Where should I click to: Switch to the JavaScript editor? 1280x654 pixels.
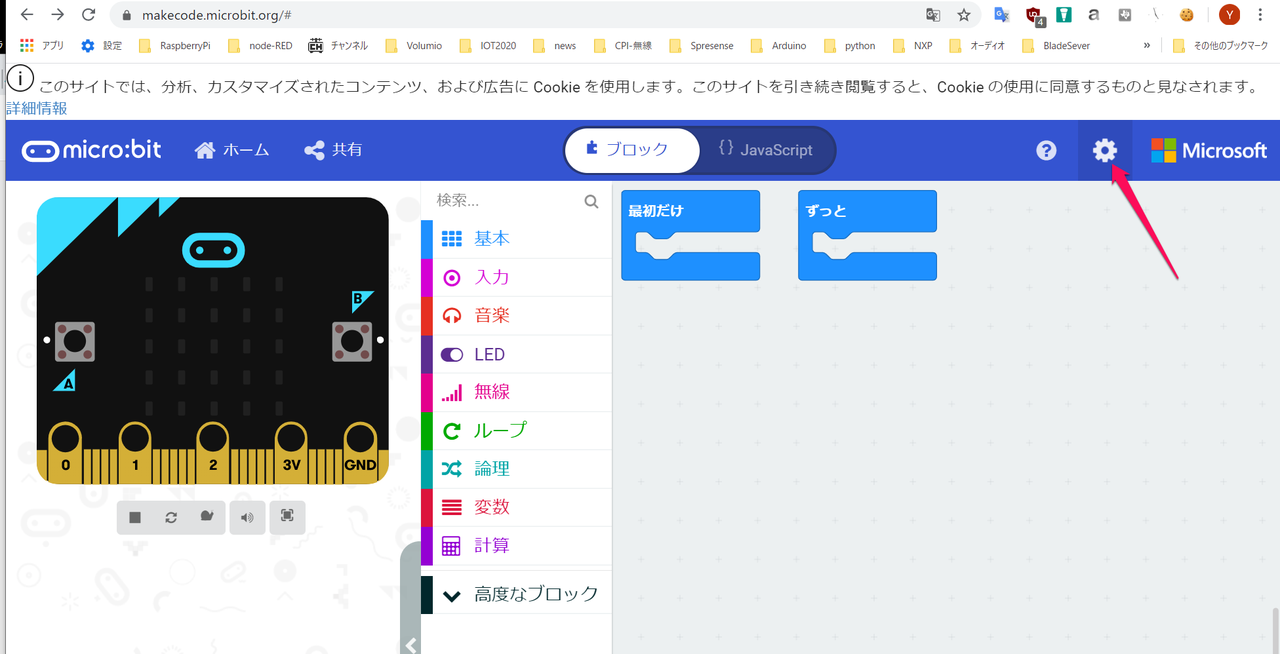tap(766, 150)
